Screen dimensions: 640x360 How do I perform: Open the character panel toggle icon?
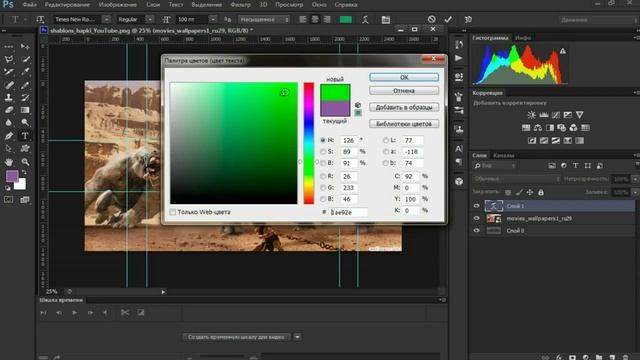tap(385, 19)
